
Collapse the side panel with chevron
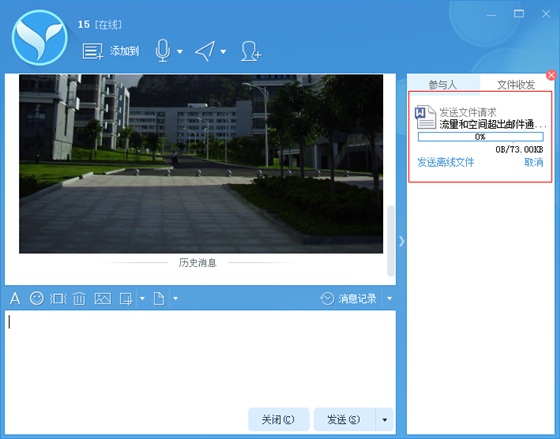[402, 241]
